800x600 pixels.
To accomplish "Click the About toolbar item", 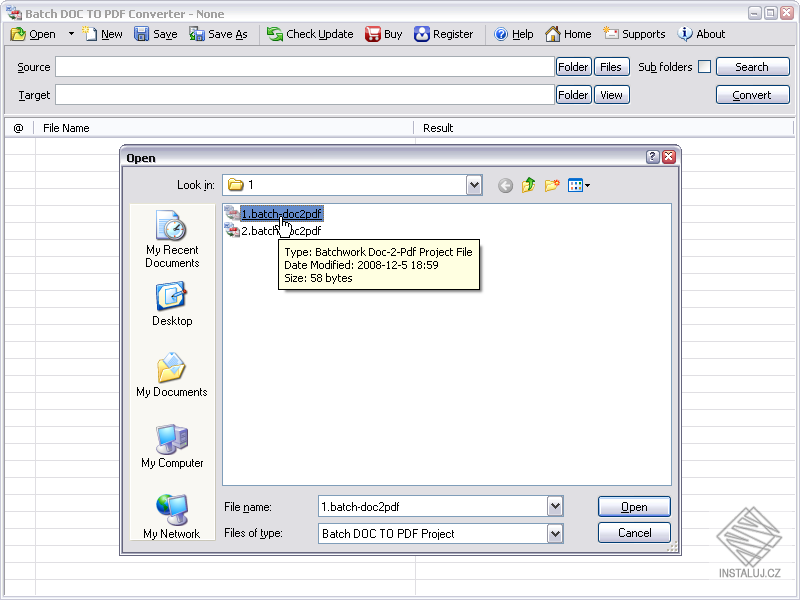I will coord(700,33).
